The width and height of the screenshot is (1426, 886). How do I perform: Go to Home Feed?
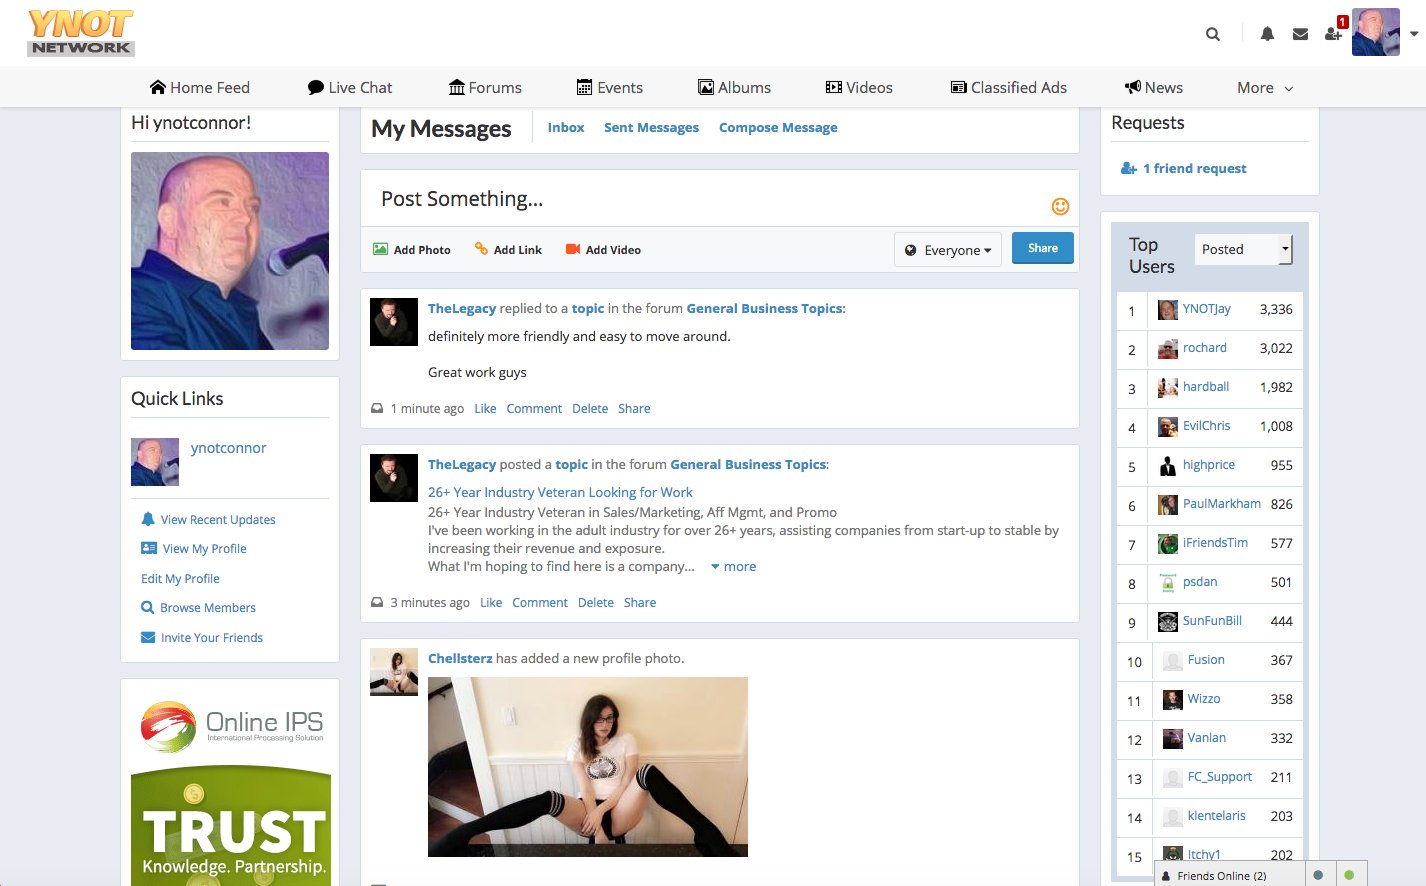click(200, 87)
